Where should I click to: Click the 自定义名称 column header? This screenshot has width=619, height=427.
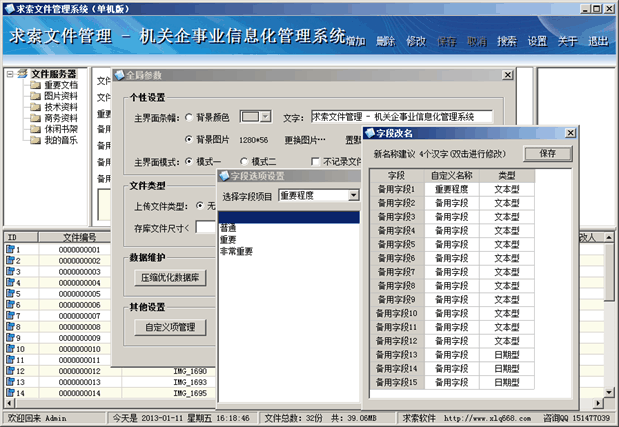[x=452, y=176]
